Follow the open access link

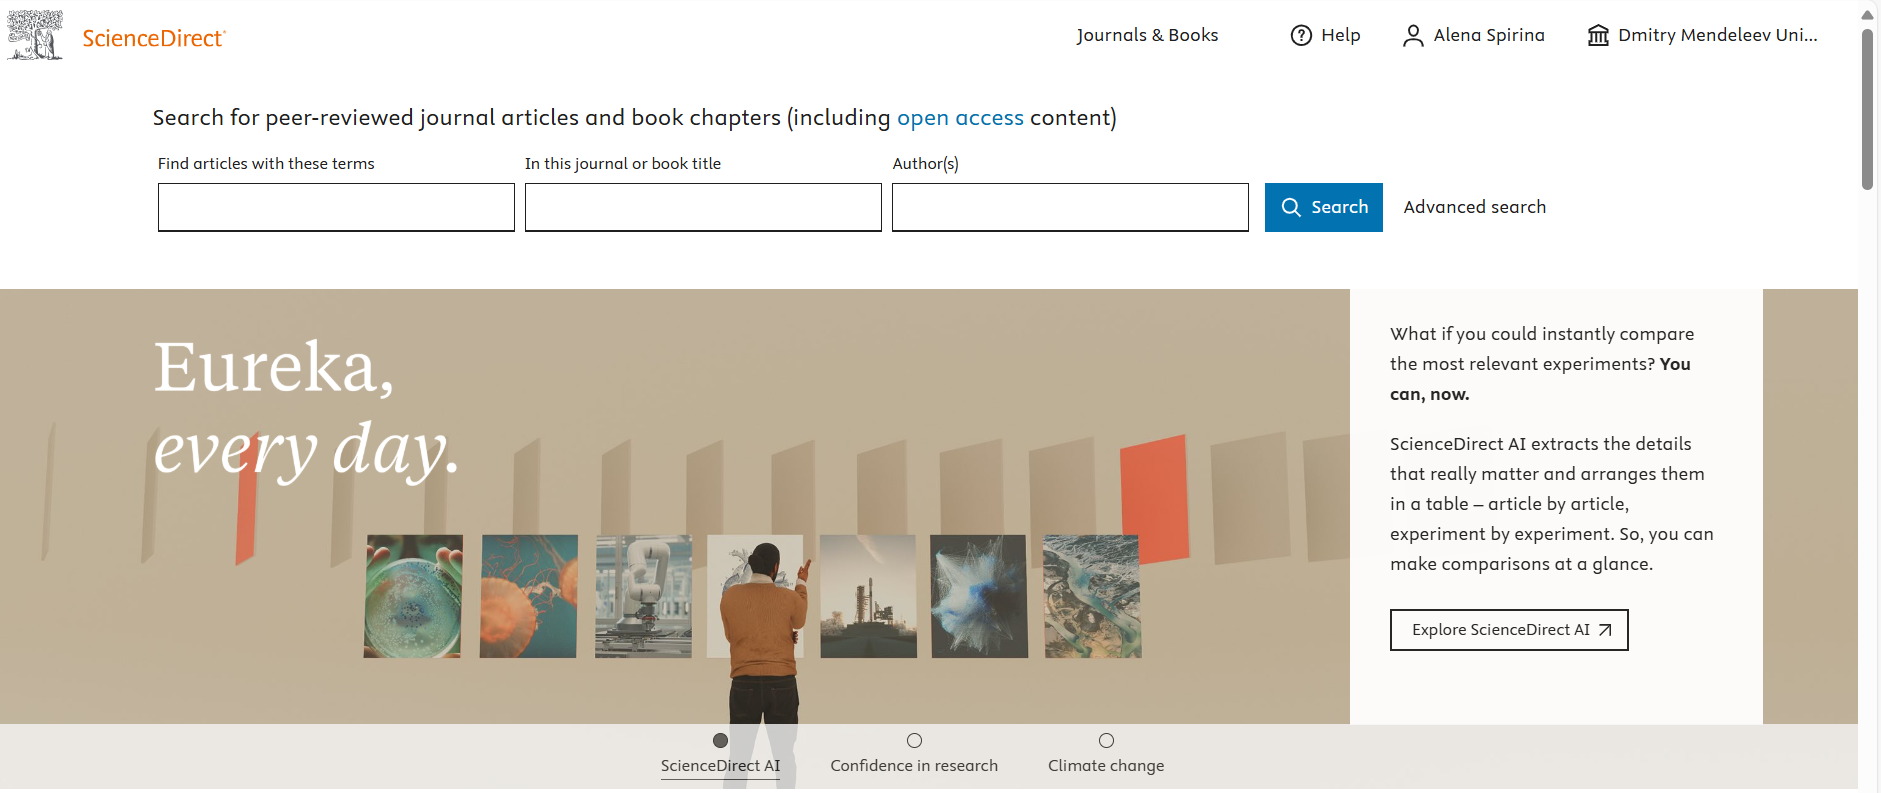coord(960,118)
